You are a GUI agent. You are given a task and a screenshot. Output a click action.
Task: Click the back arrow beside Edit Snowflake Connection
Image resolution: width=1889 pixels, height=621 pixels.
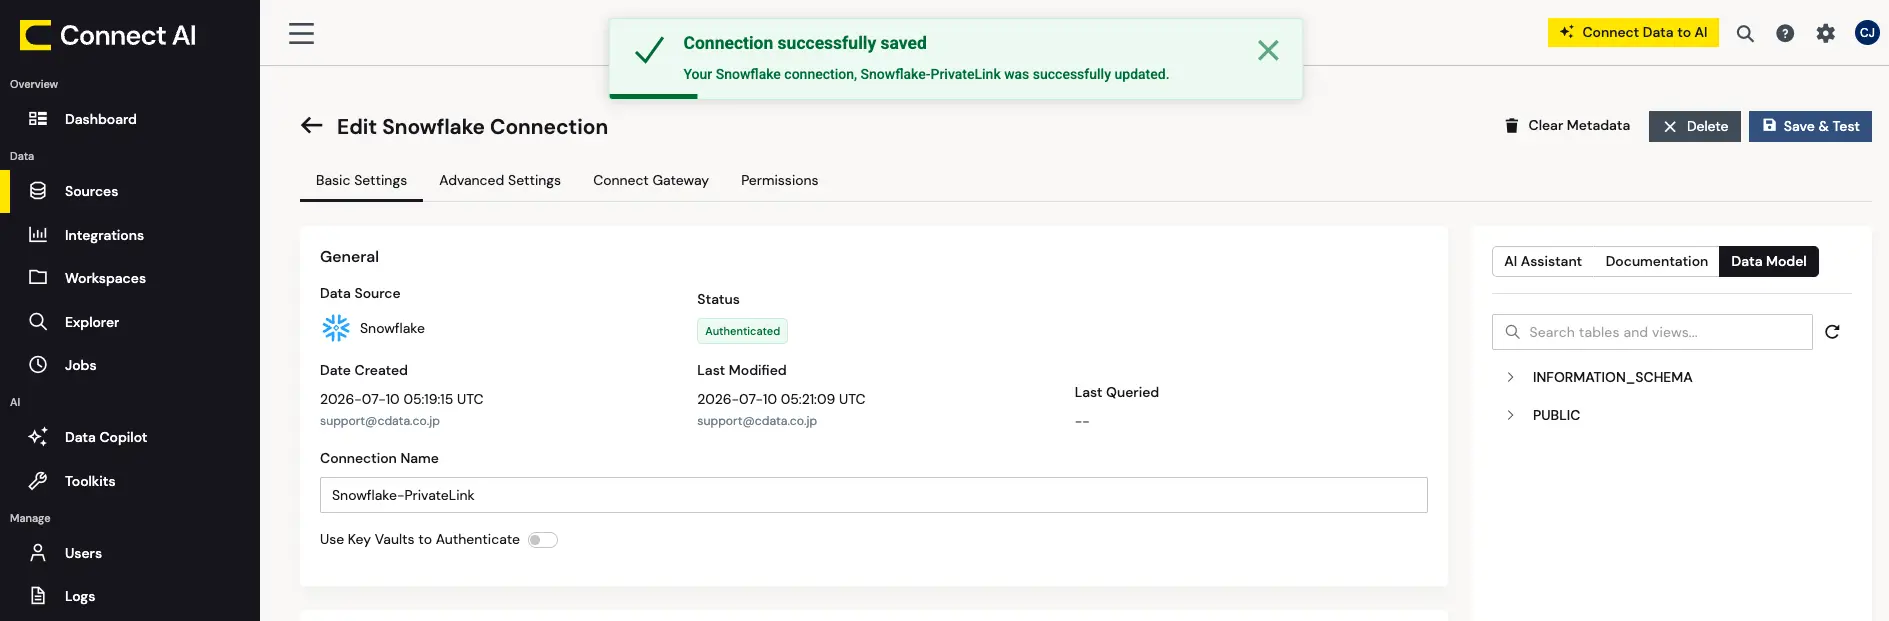point(312,126)
